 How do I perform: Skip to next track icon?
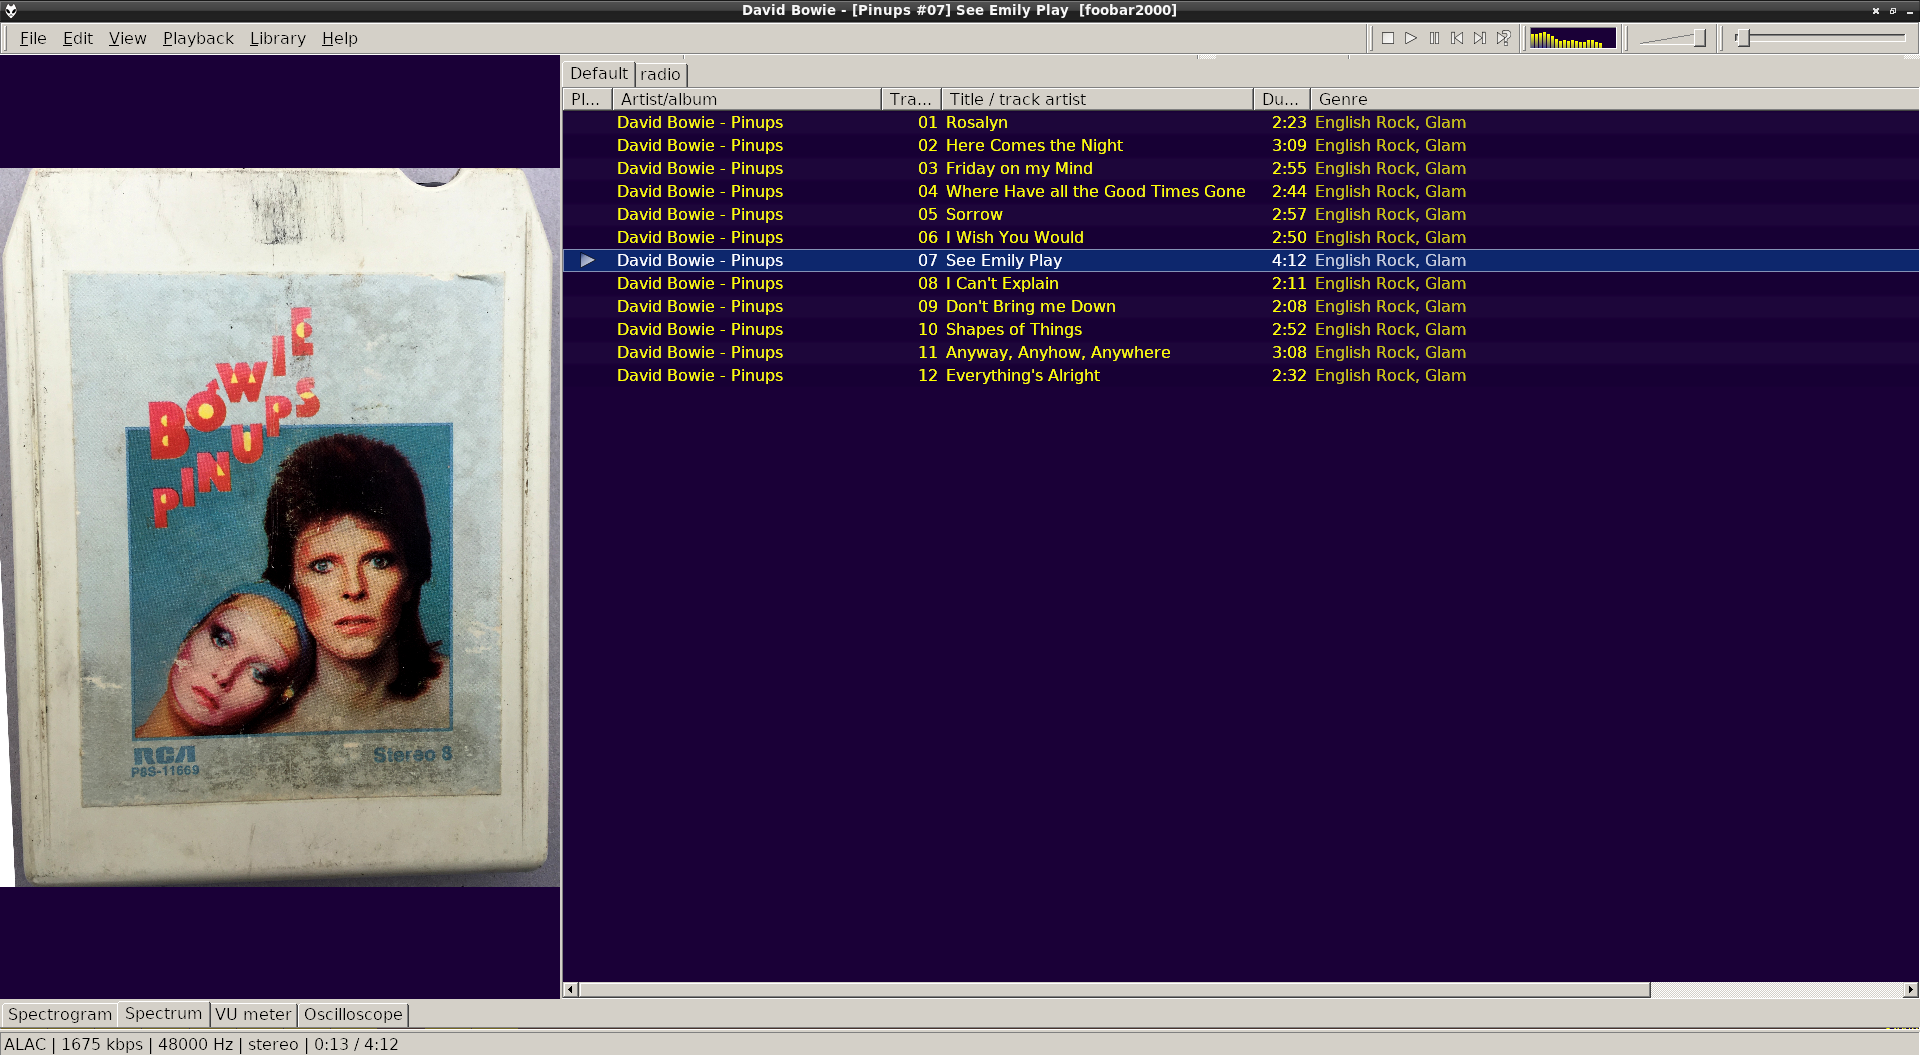click(1480, 38)
